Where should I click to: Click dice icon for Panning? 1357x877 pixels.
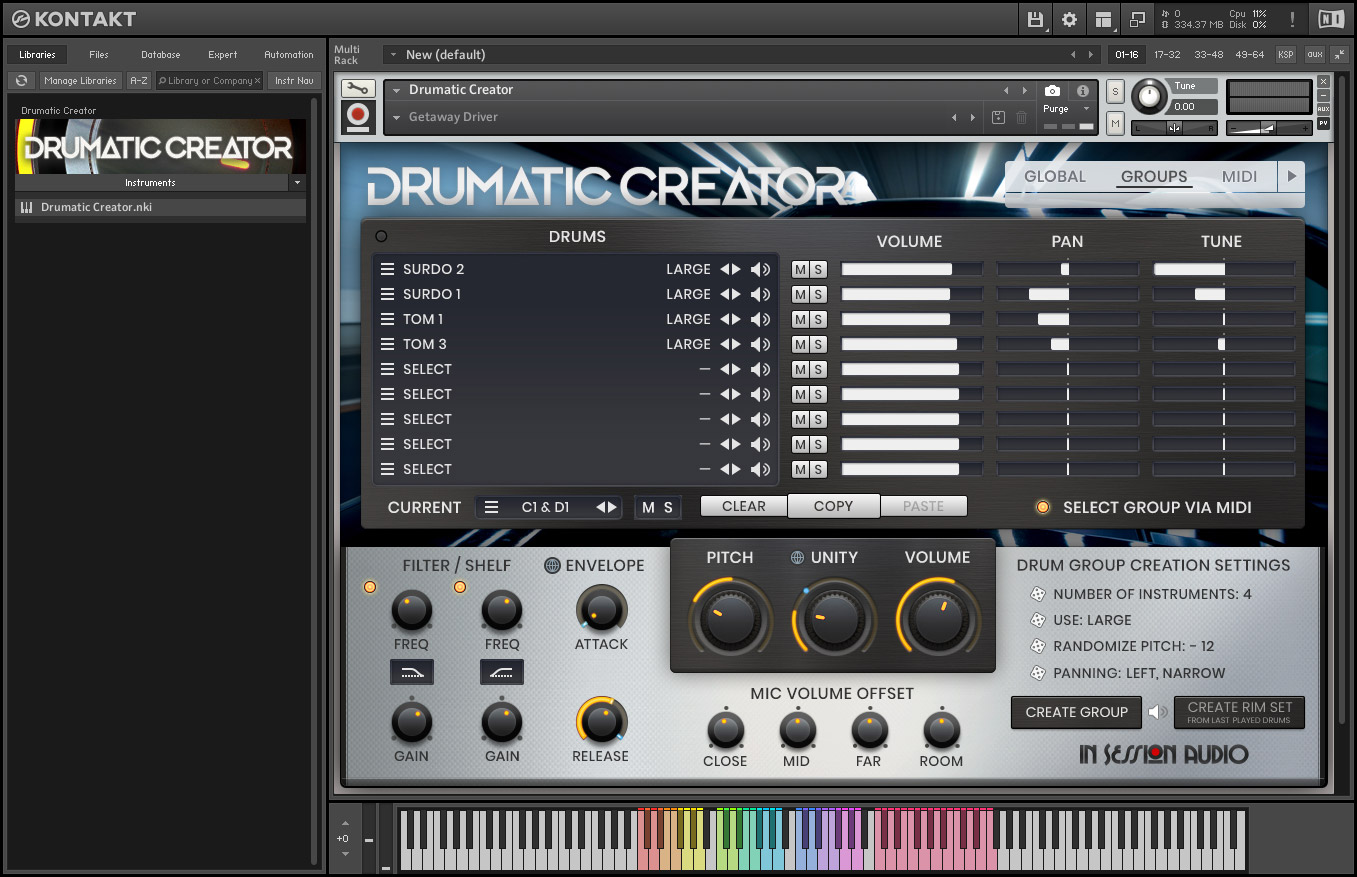coord(1039,673)
